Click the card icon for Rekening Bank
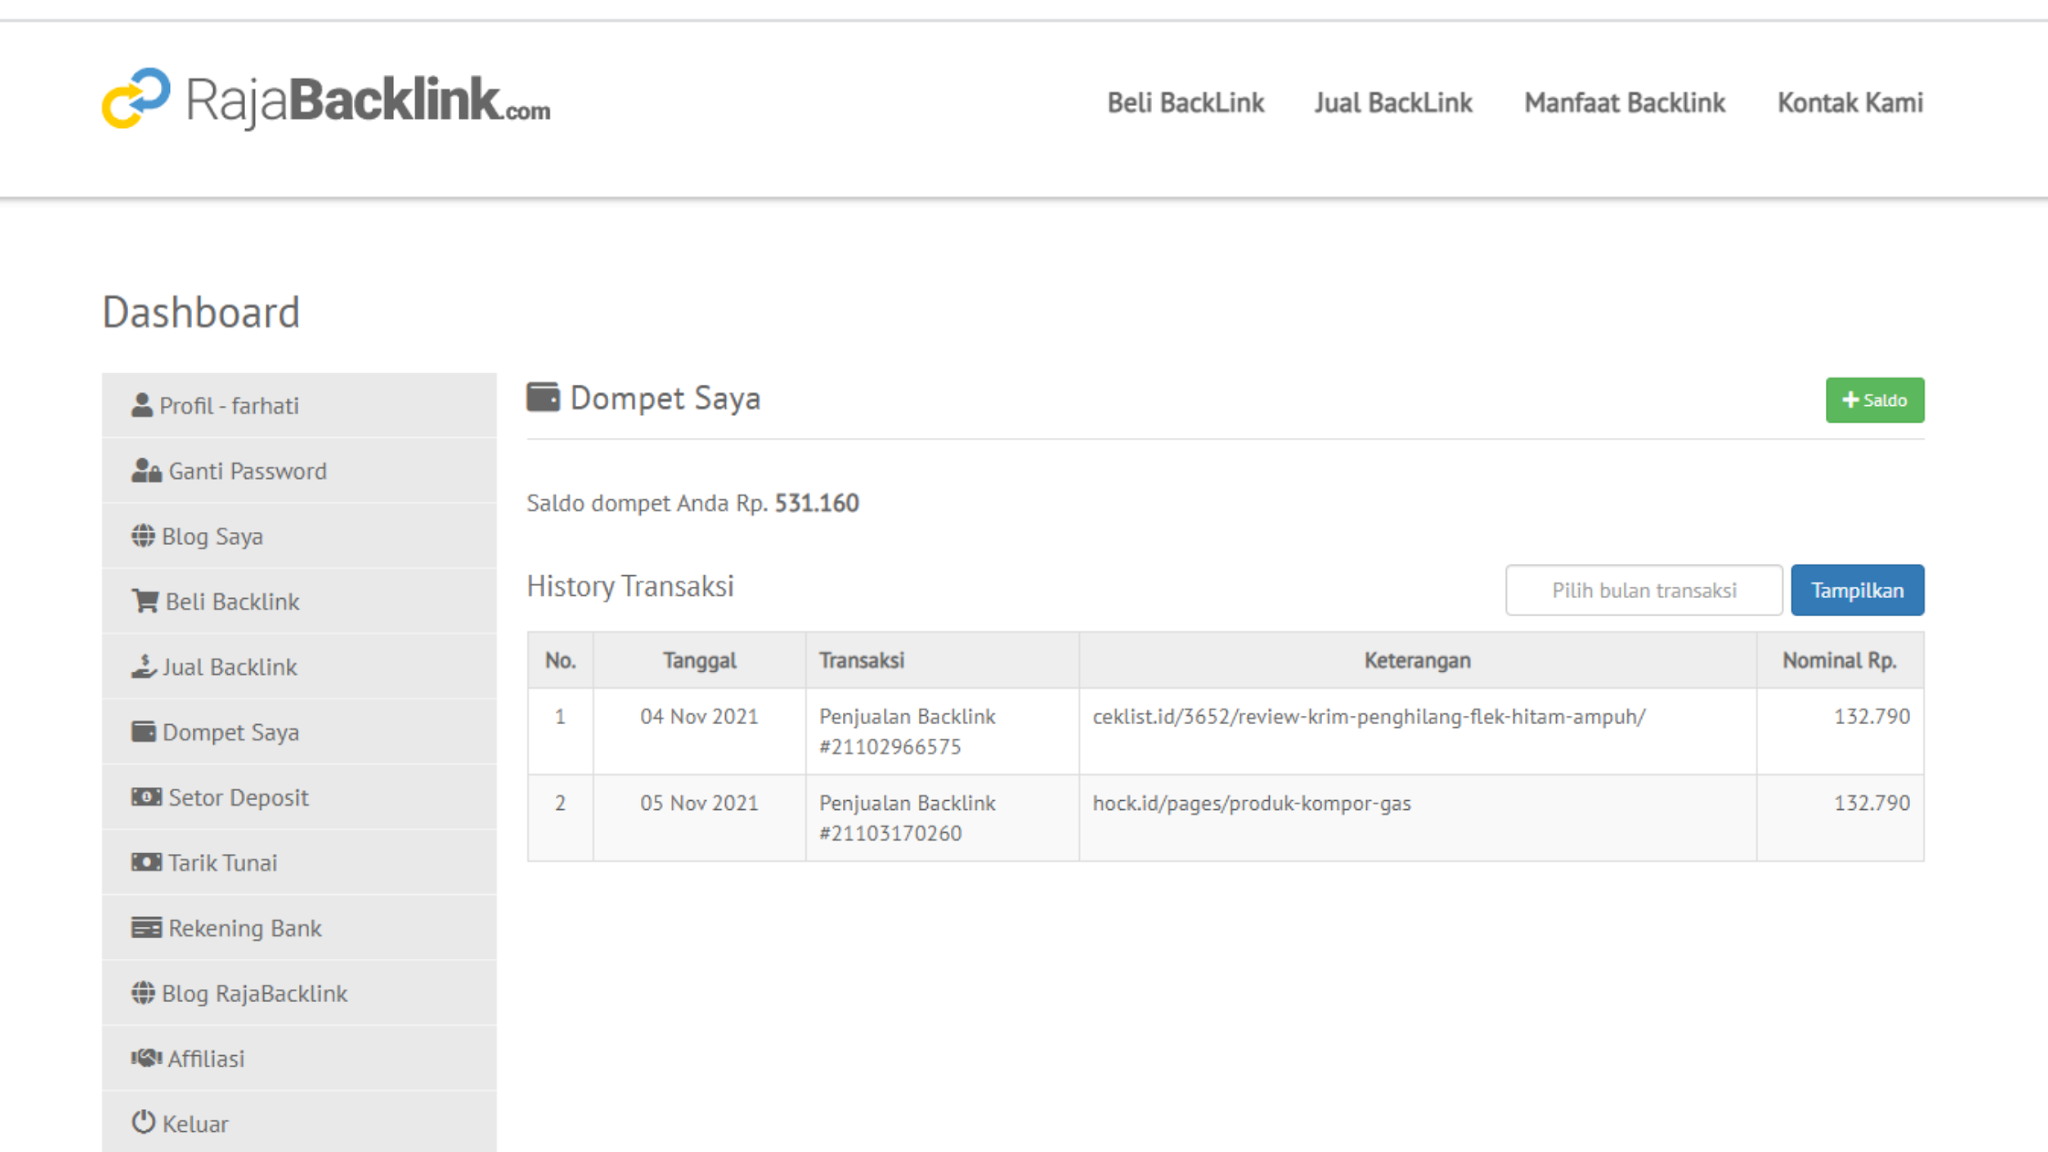2048x1152 pixels. tap(146, 928)
